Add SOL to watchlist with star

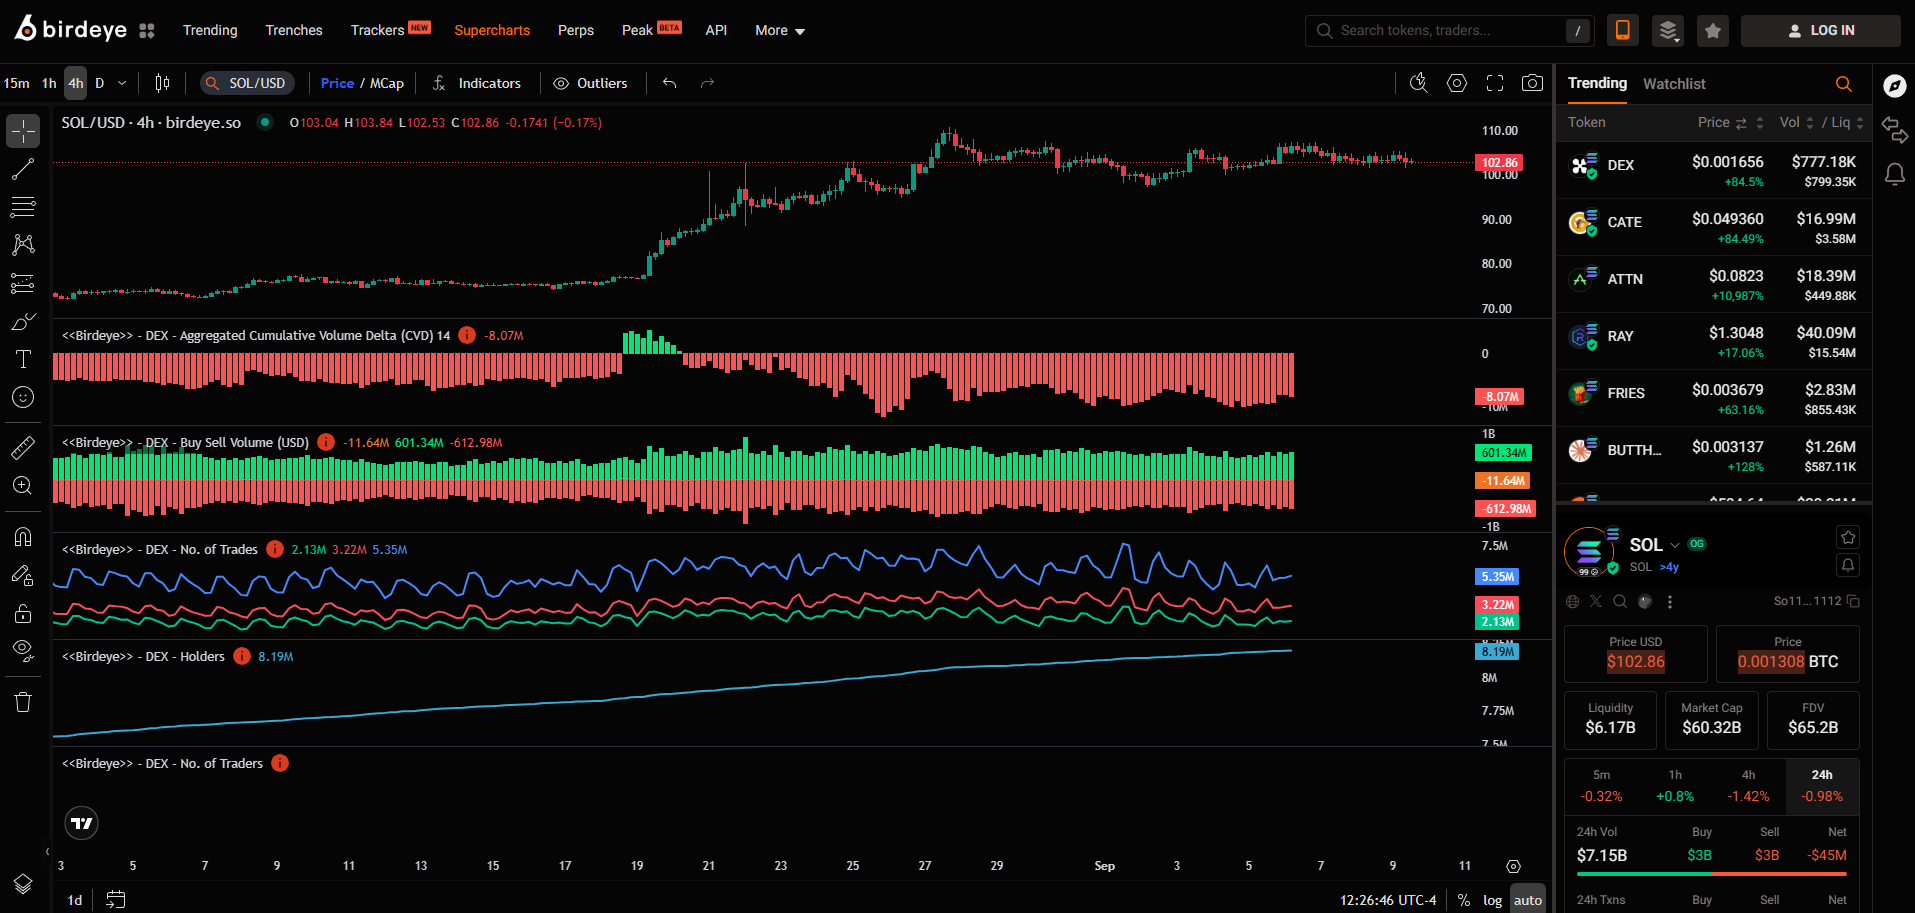point(1848,537)
